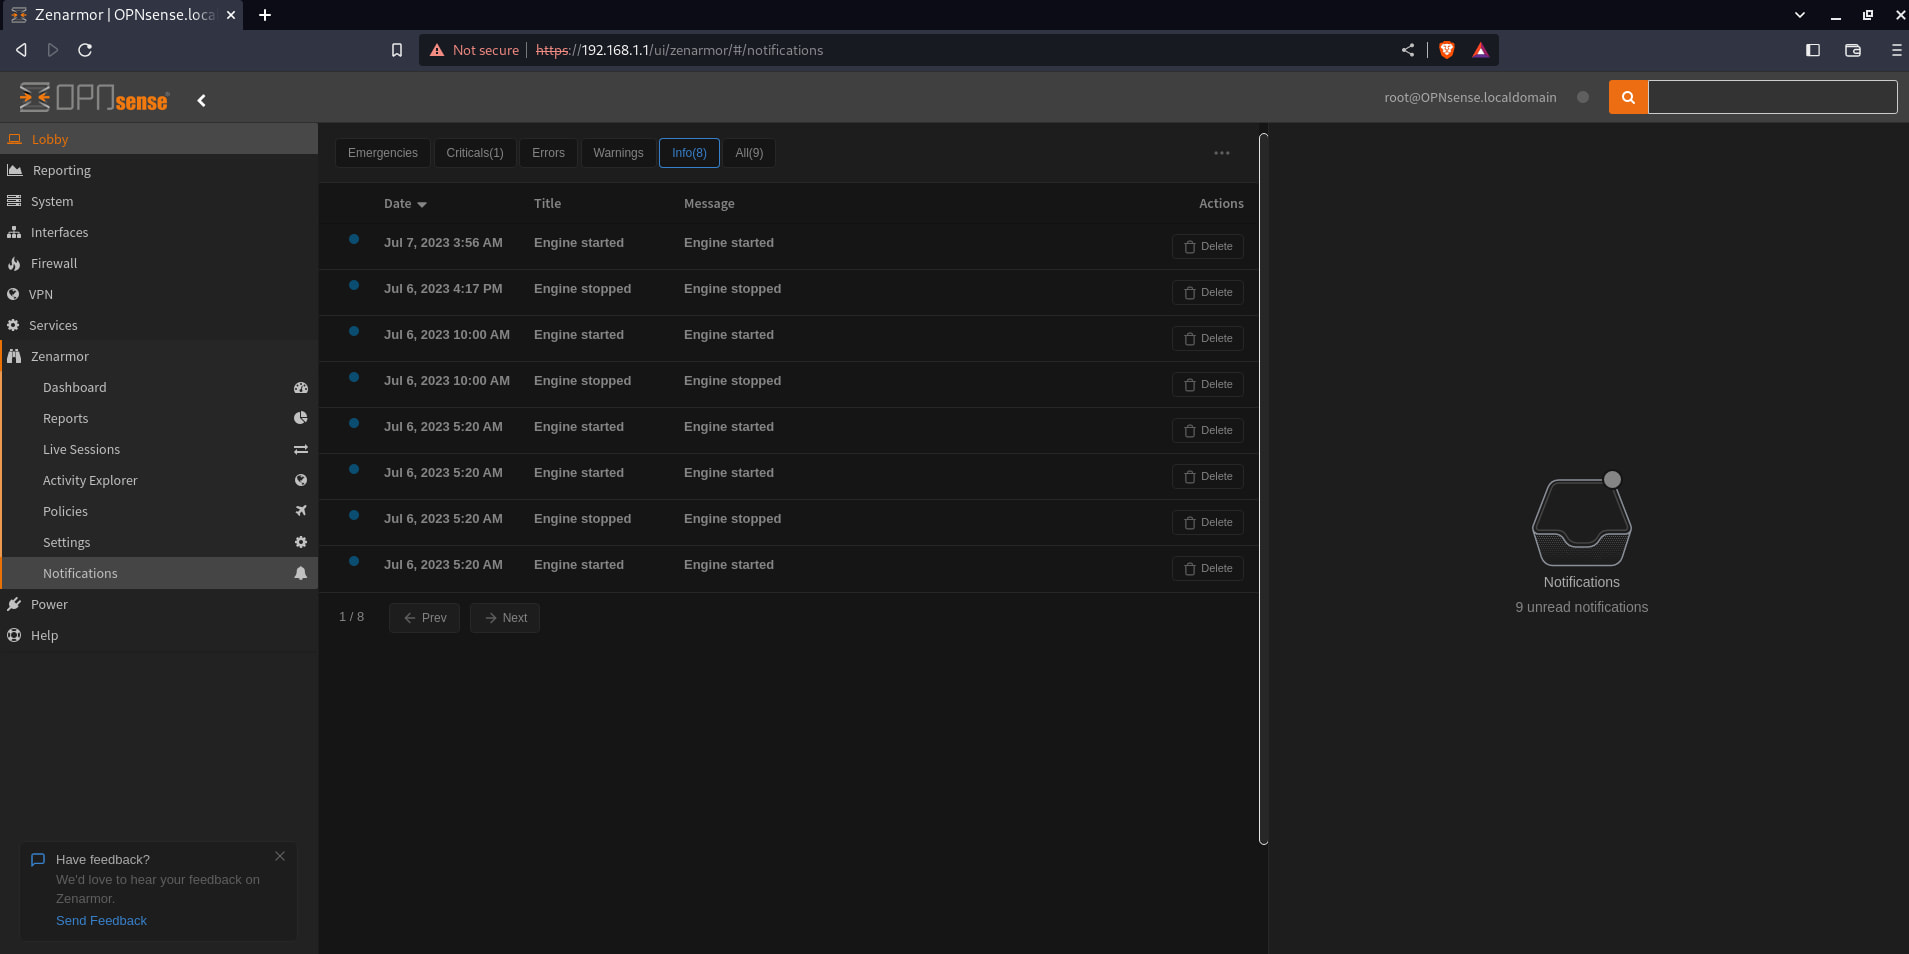
Task: Click the notifications inbox tray icon
Action: point(1582,520)
